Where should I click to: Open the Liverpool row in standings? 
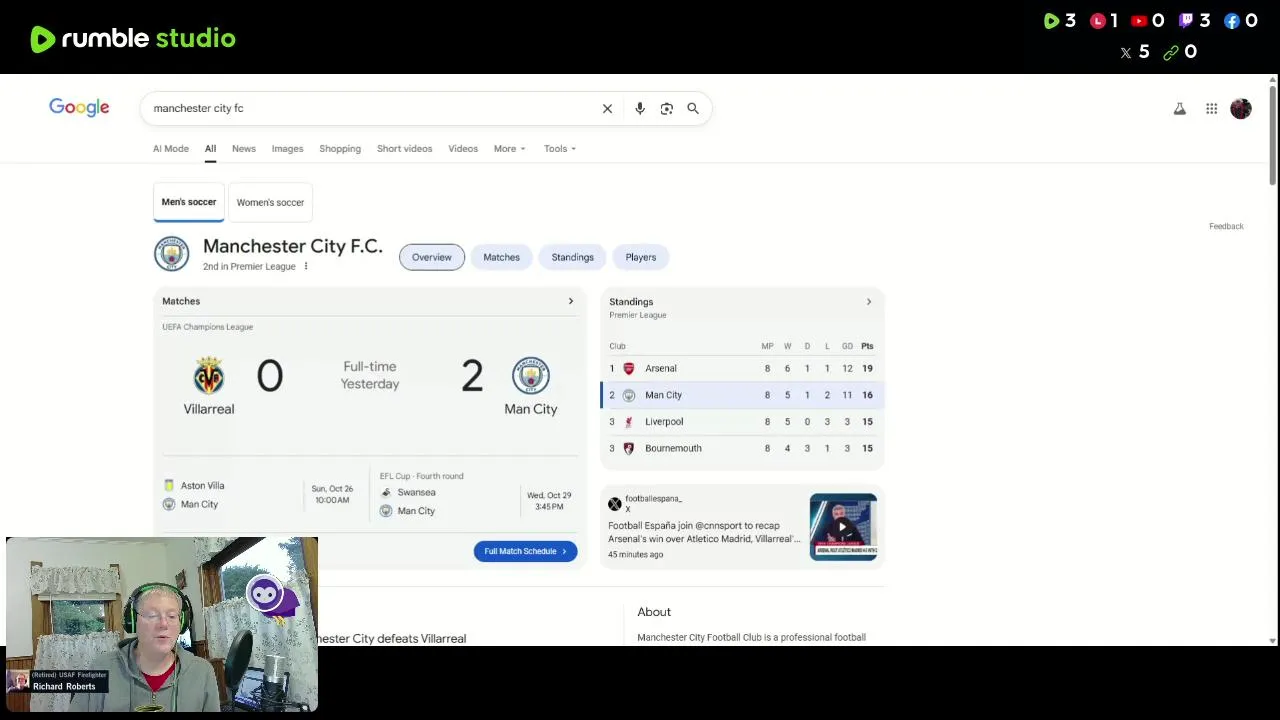click(742, 422)
